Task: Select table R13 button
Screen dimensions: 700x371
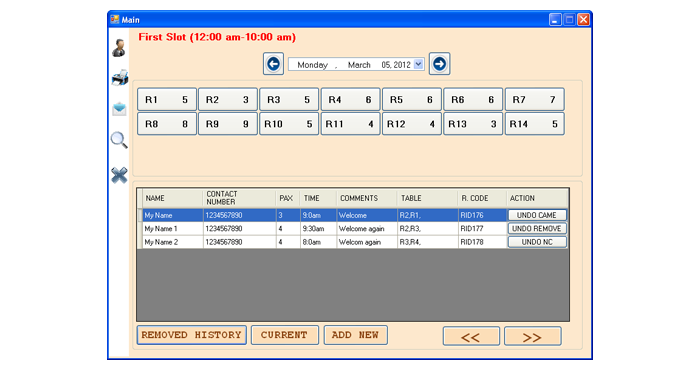Action: pos(473,124)
